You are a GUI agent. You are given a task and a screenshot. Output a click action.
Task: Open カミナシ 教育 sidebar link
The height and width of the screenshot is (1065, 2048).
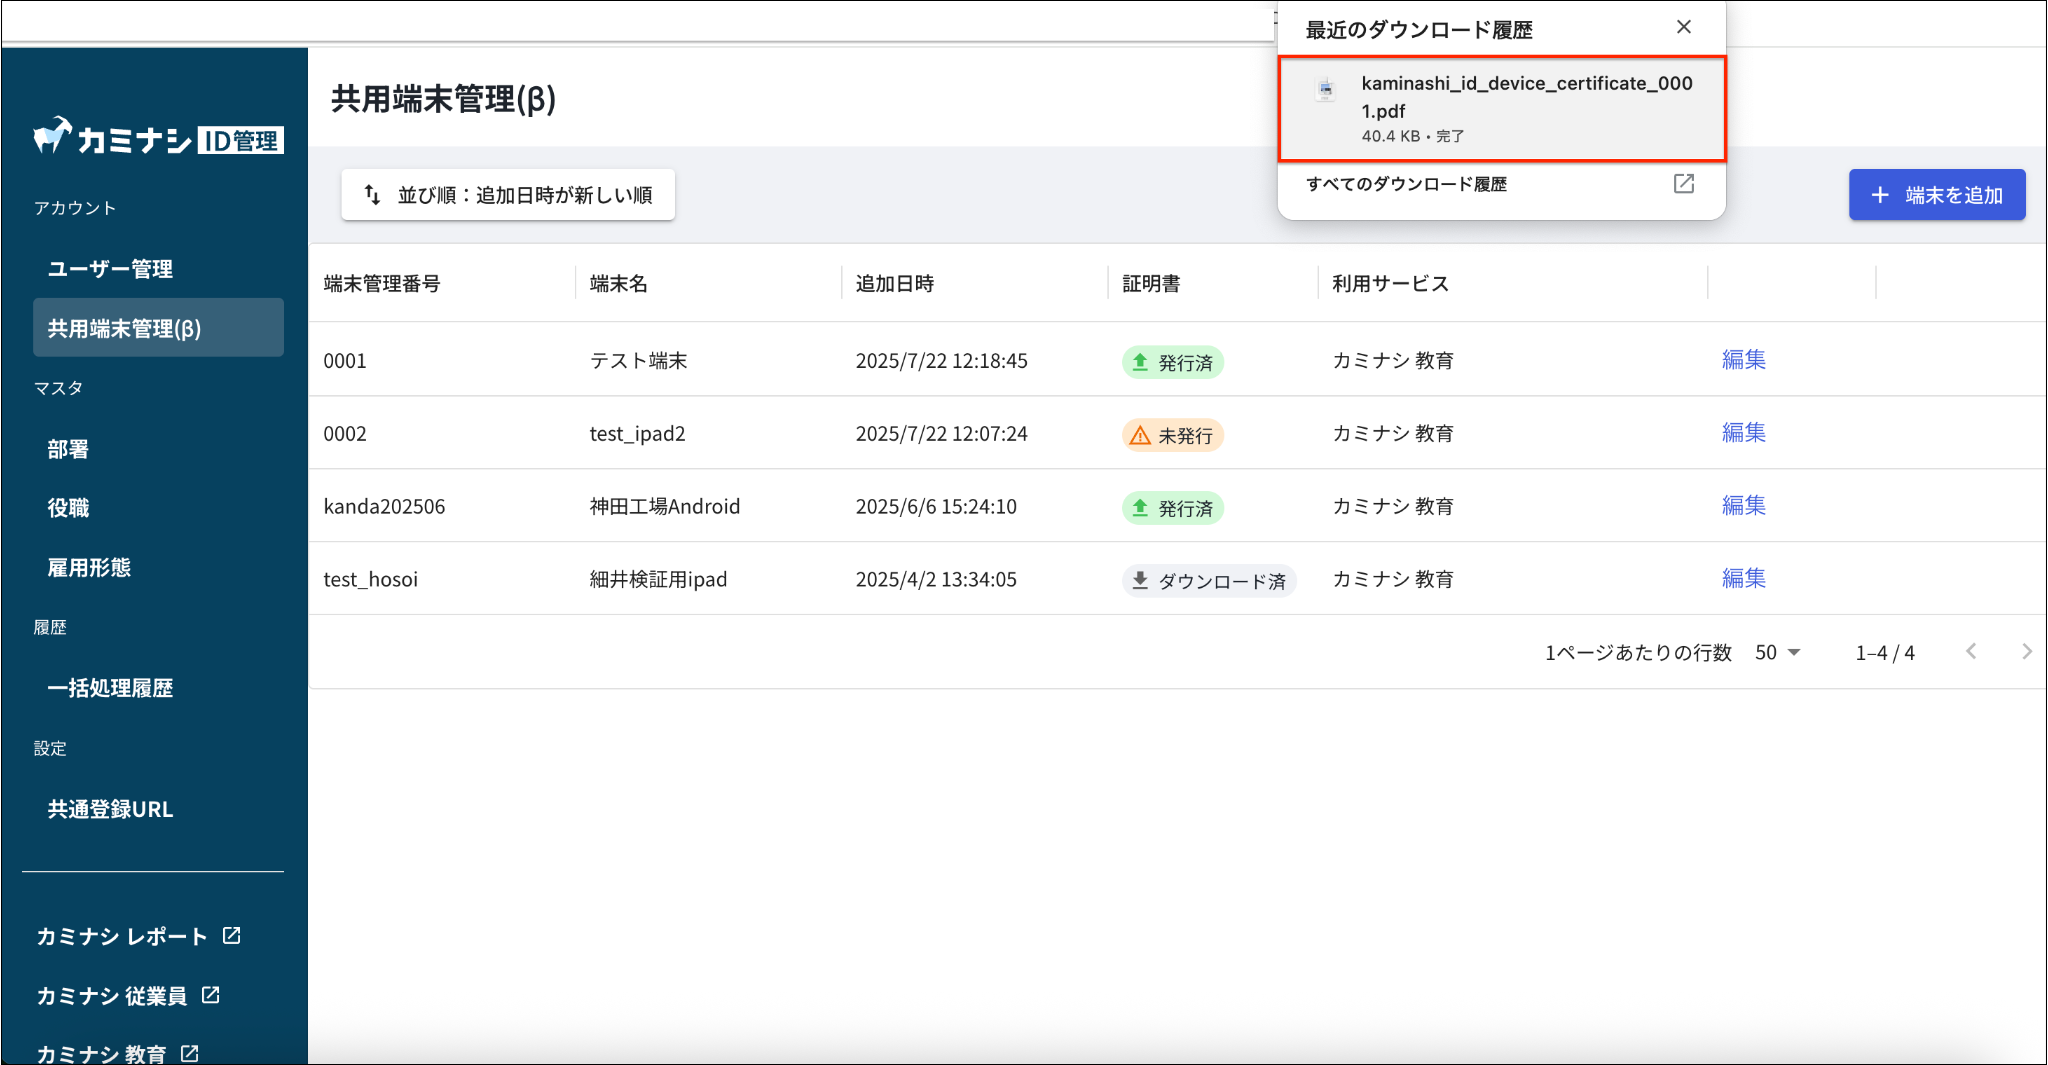coord(117,1053)
